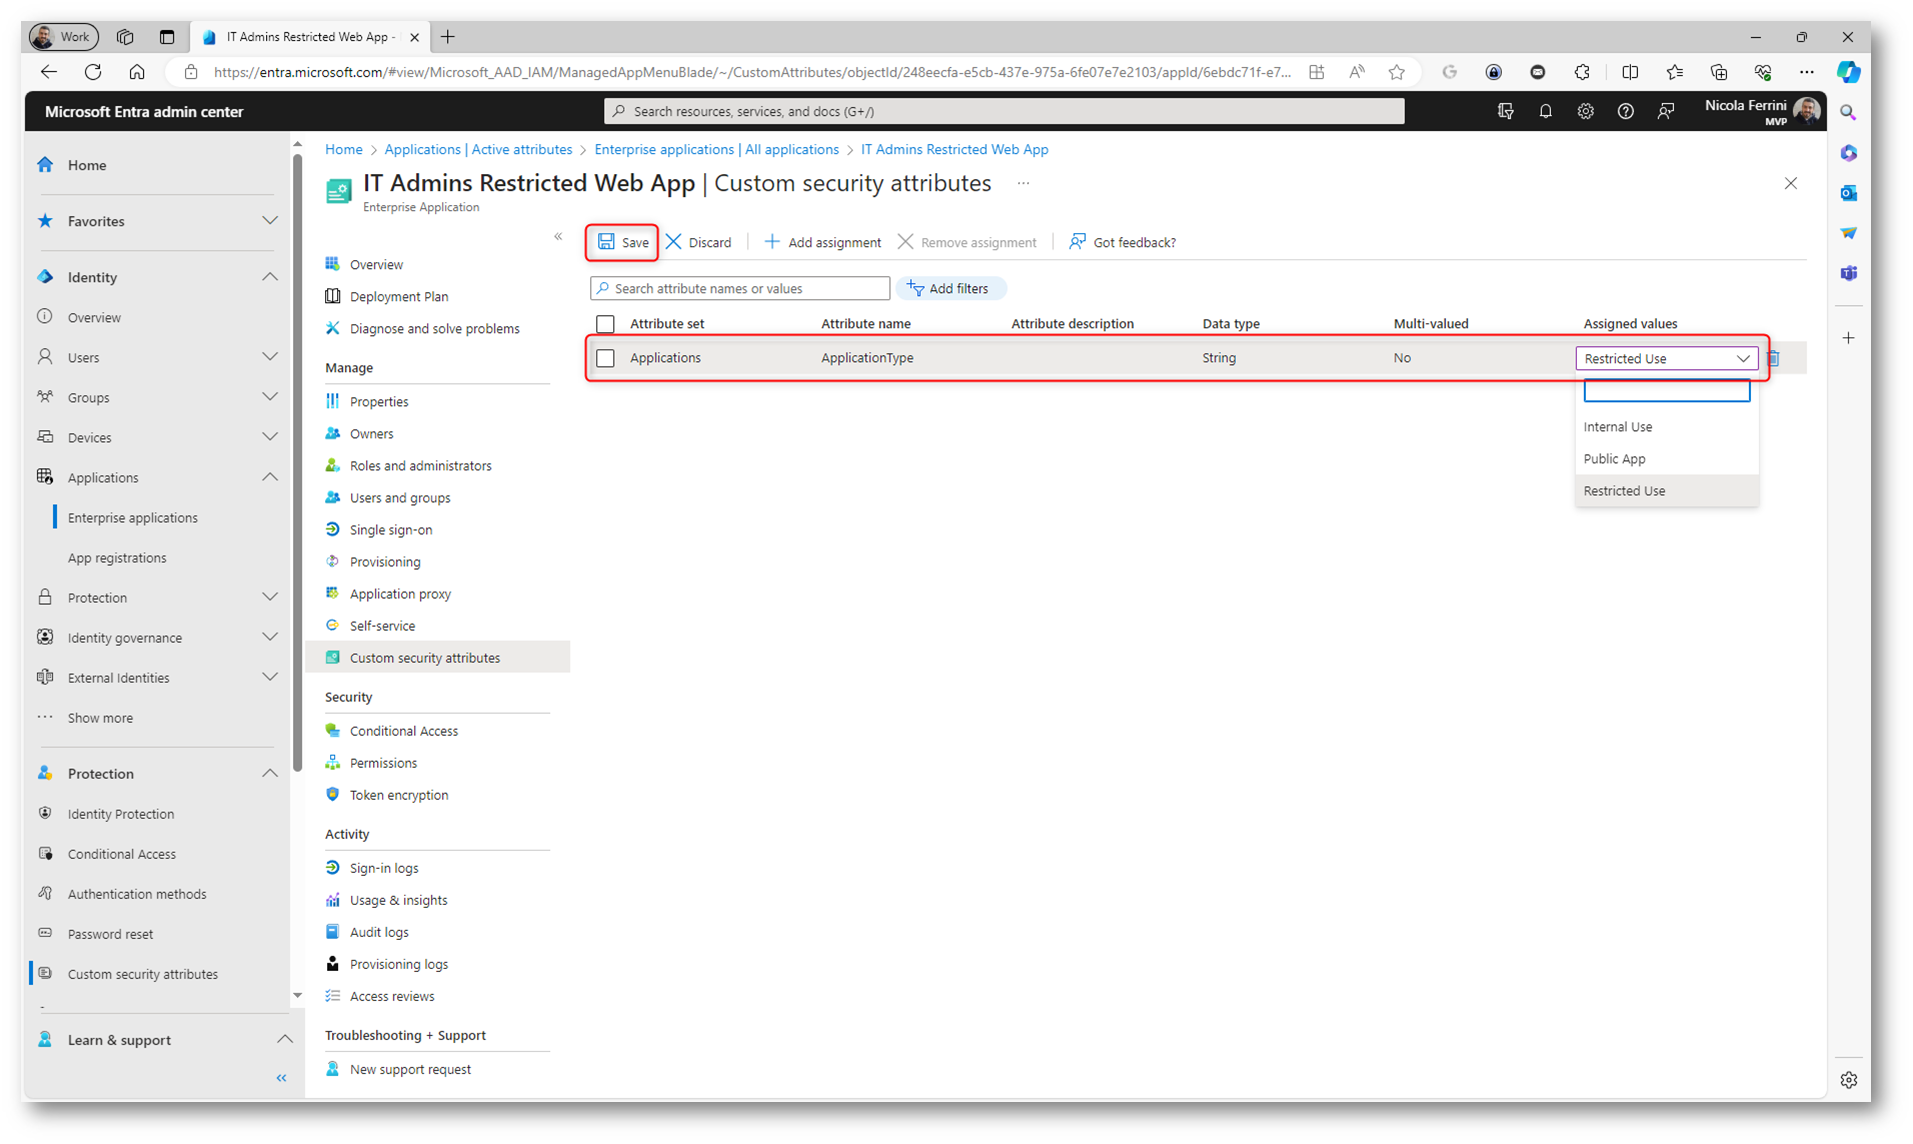Open App registrations in the left sidebar

click(x=117, y=557)
